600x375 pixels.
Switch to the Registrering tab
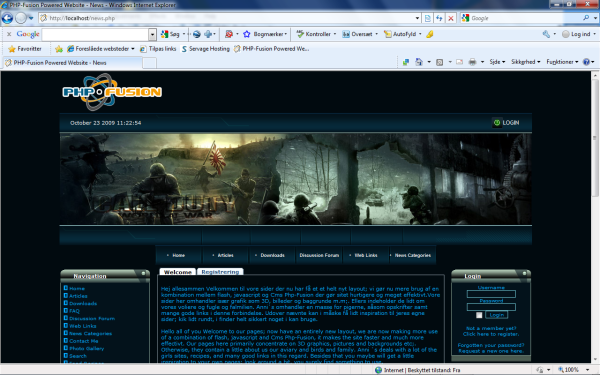[220, 272]
